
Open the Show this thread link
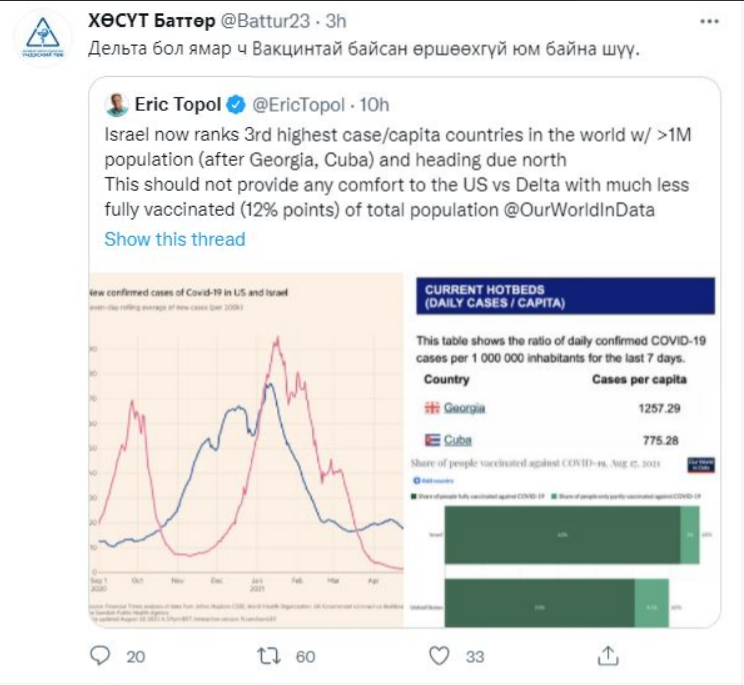[x=174, y=239]
